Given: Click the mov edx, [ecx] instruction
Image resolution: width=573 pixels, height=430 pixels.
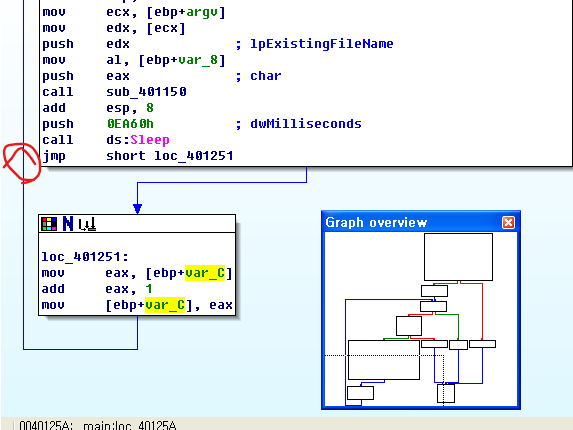Looking at the screenshot, I should (114, 28).
